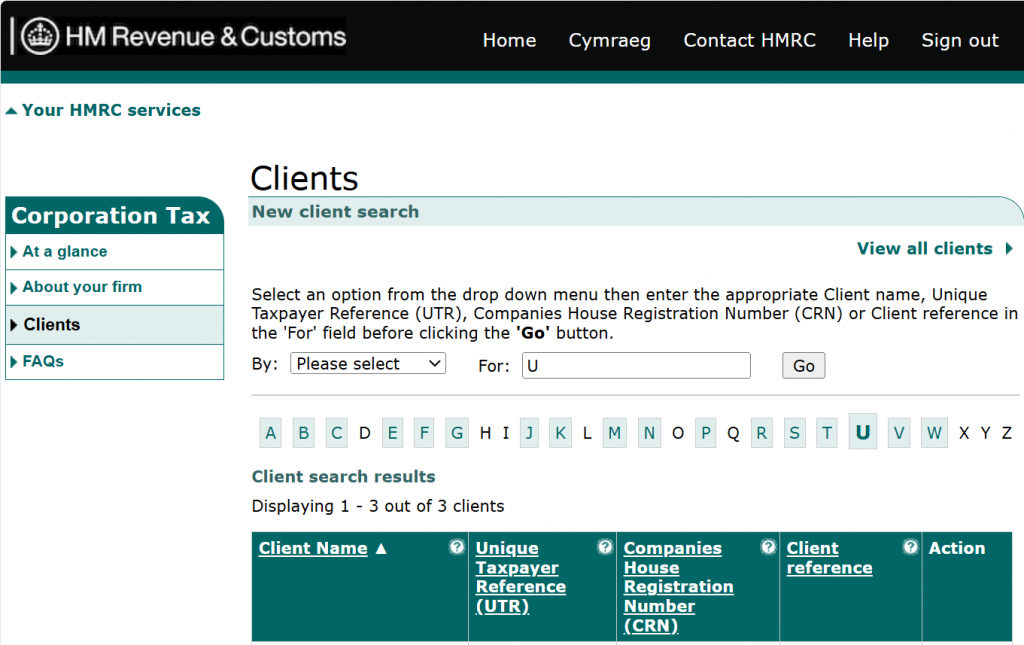Open About your firm in sidebar
Viewport: 1024px width, 645px height.
82,287
